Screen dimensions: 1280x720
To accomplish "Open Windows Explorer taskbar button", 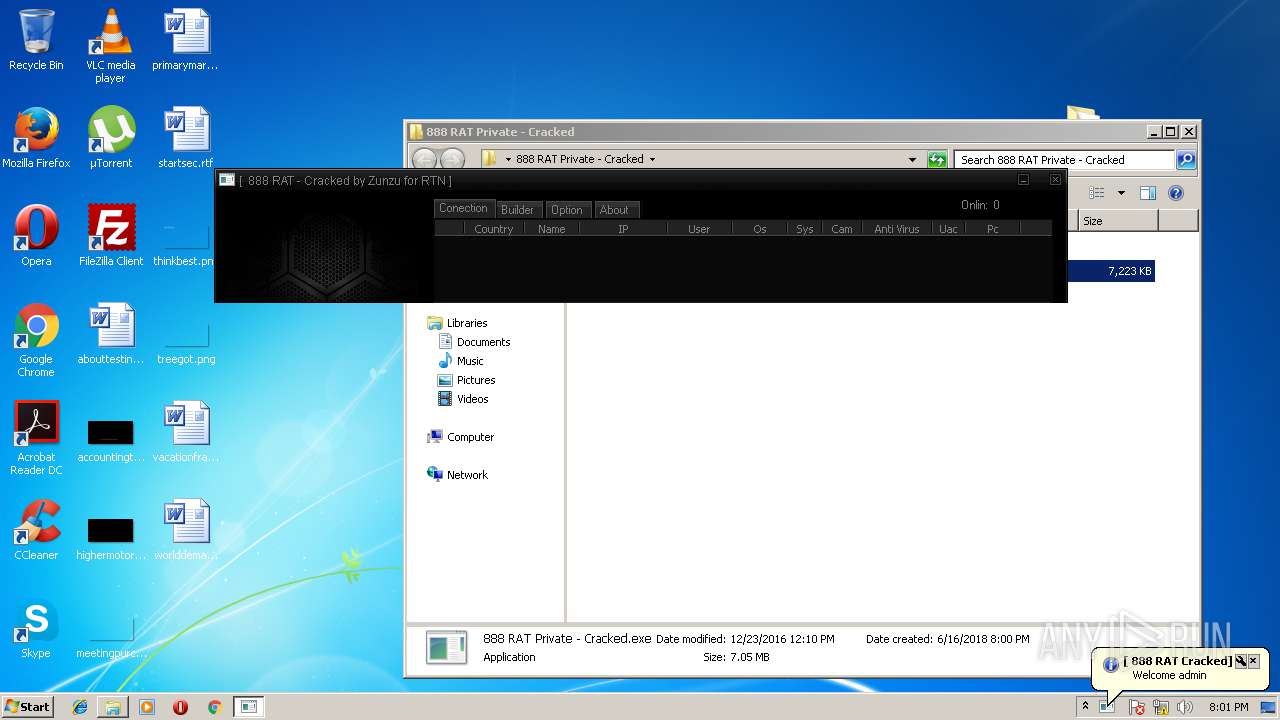I will tap(113, 707).
